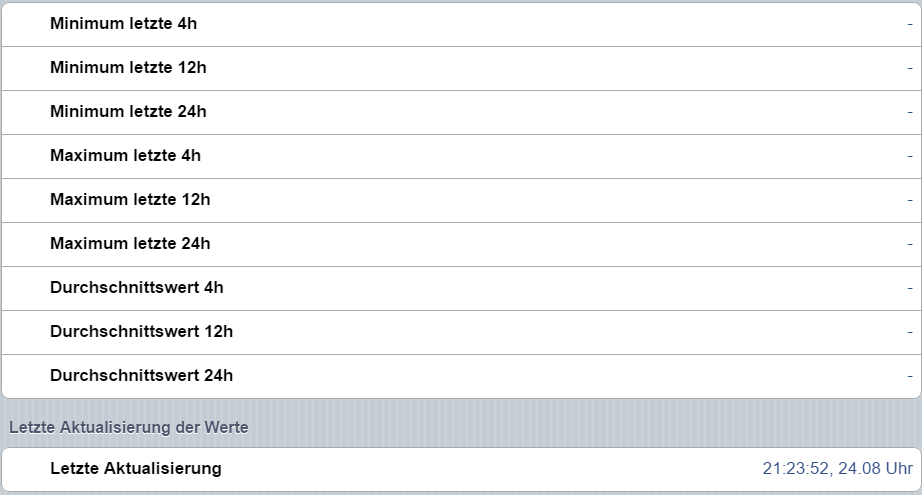This screenshot has height=495, width=922.
Task: Select the 'Maximum letzte 4h' row label
Action: (x=125, y=156)
